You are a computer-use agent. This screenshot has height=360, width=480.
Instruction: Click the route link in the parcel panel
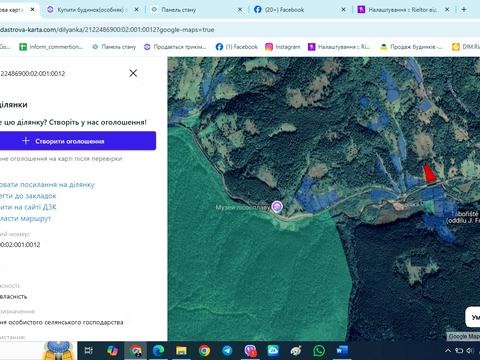(x=25, y=219)
